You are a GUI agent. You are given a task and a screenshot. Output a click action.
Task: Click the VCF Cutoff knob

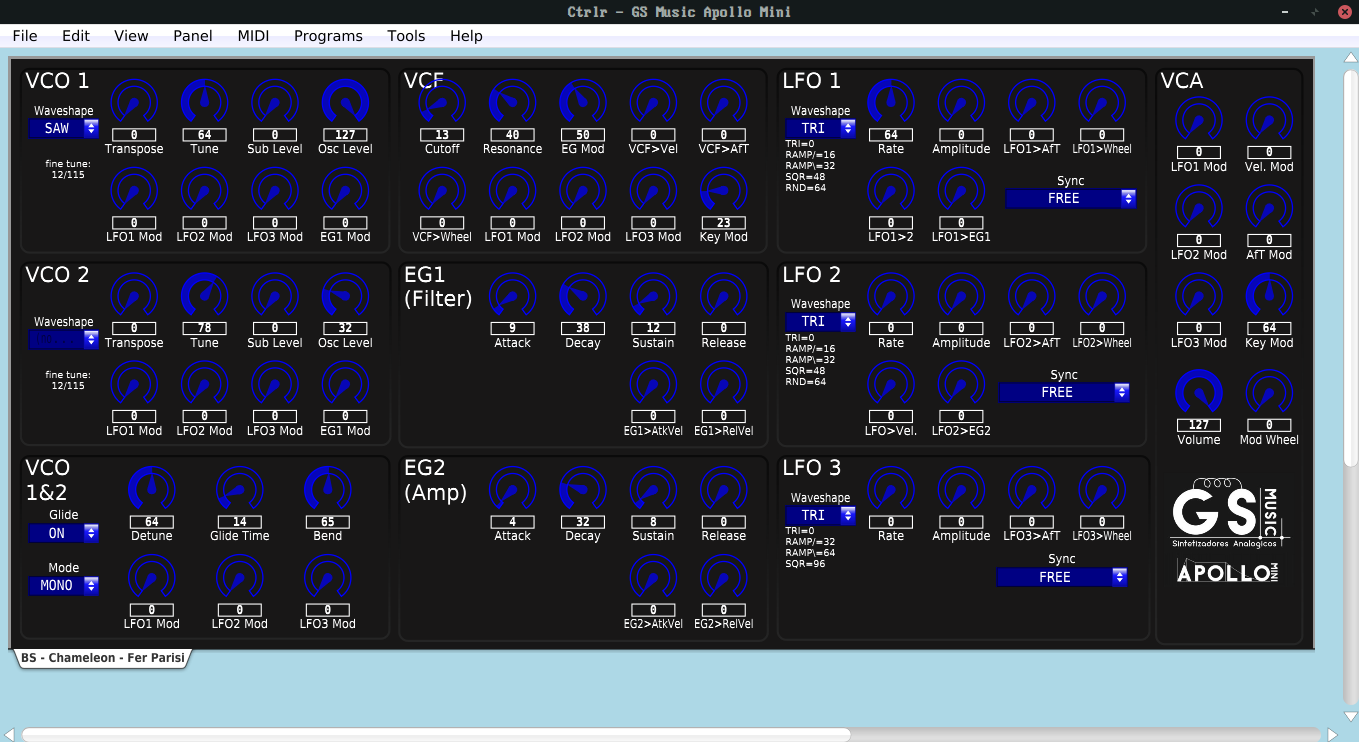tap(442, 103)
